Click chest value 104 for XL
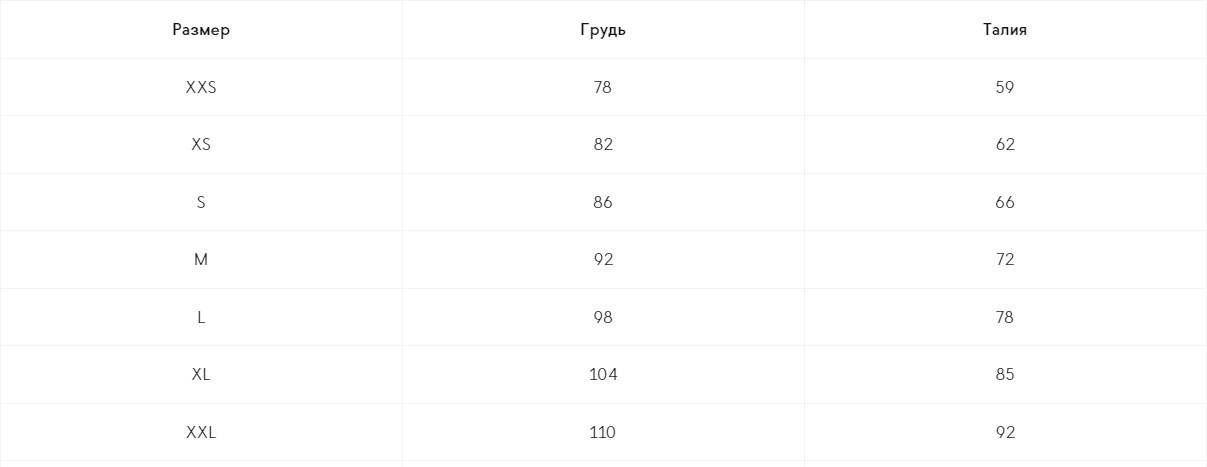The height and width of the screenshot is (467, 1207). coord(603,375)
